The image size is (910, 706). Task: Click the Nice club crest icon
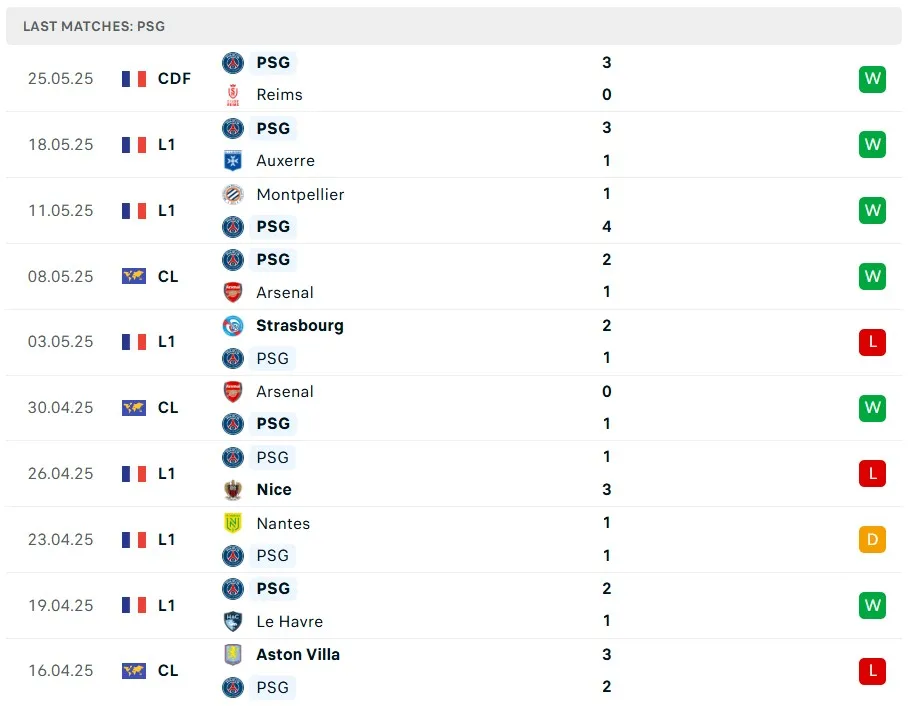point(233,489)
